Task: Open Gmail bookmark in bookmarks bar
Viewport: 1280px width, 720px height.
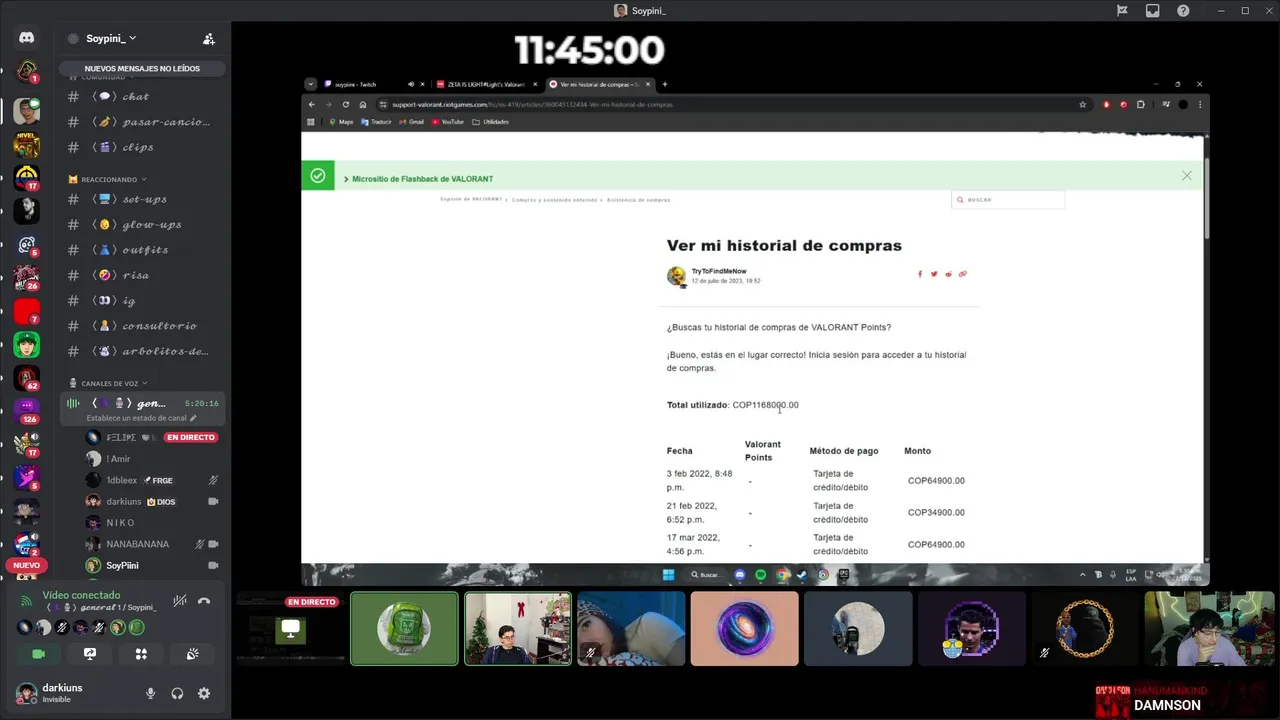Action: tap(412, 122)
